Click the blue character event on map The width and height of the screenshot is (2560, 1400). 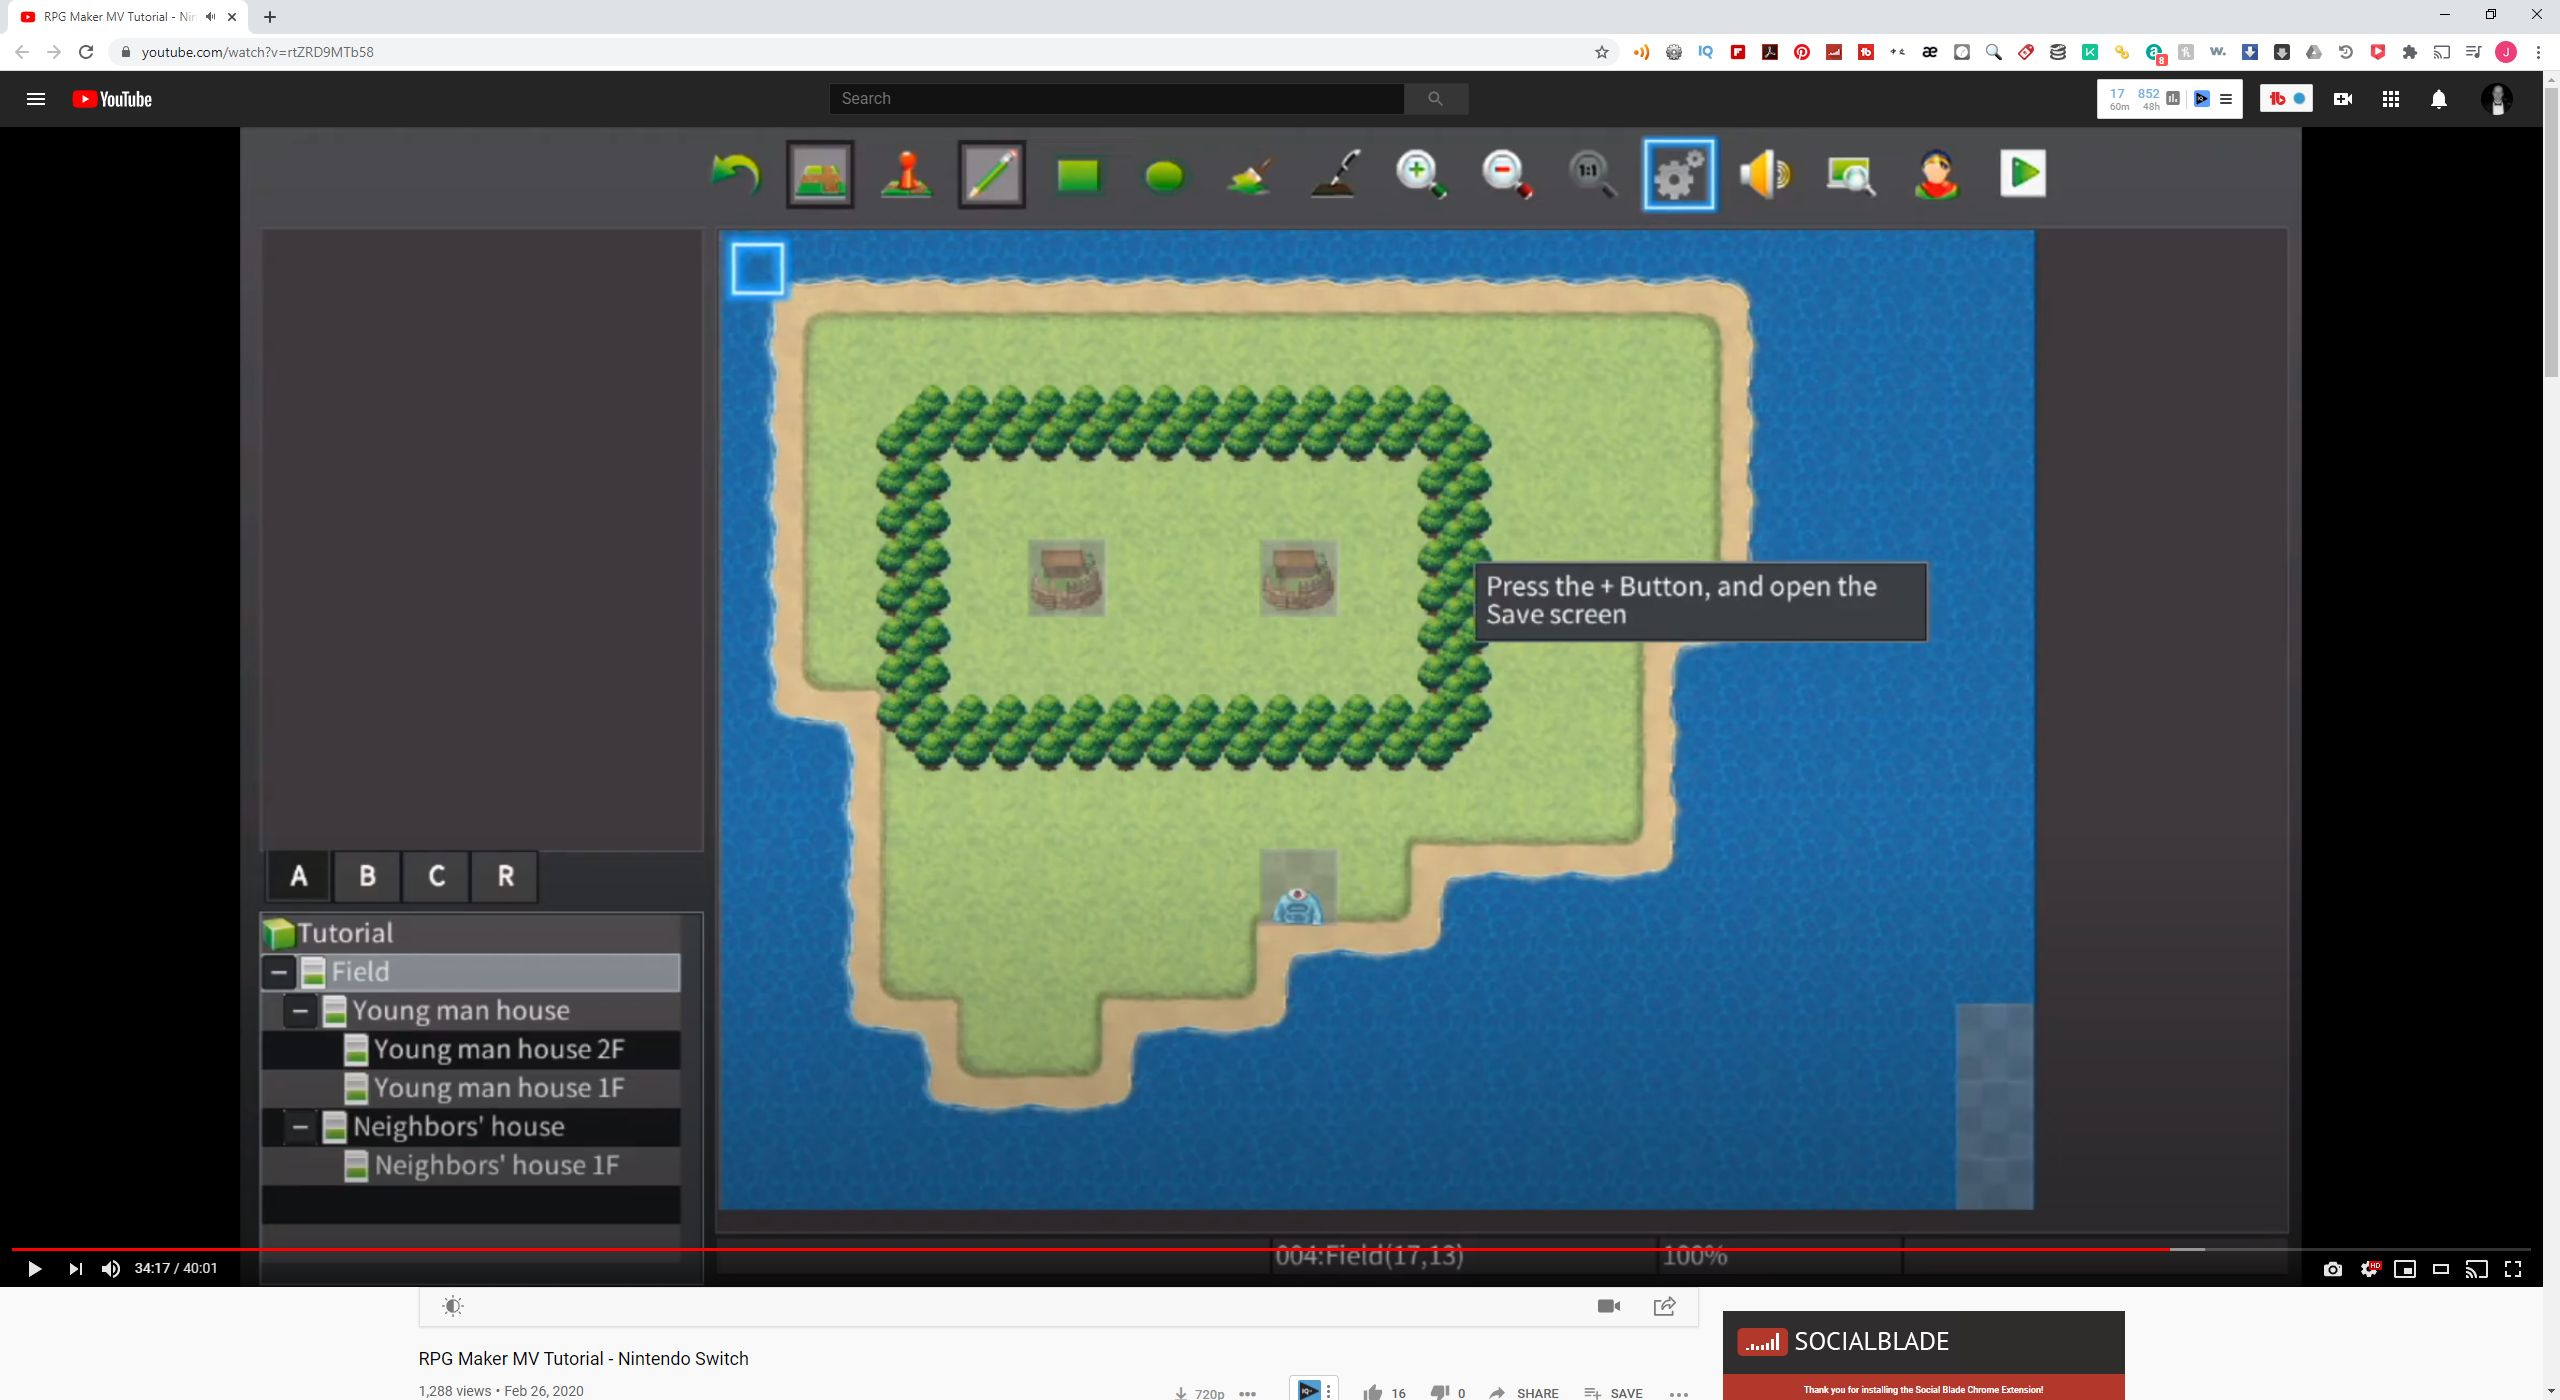point(1298,904)
